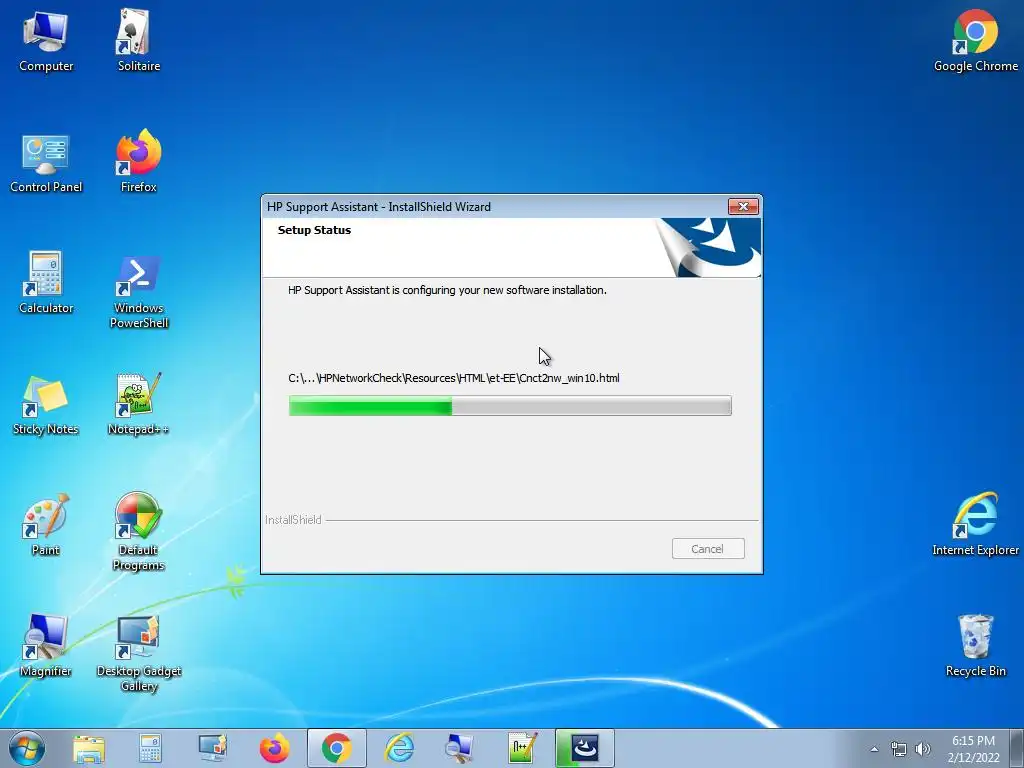1024x768 pixels.
Task: Open Calculator from the taskbar
Action: [x=150, y=748]
